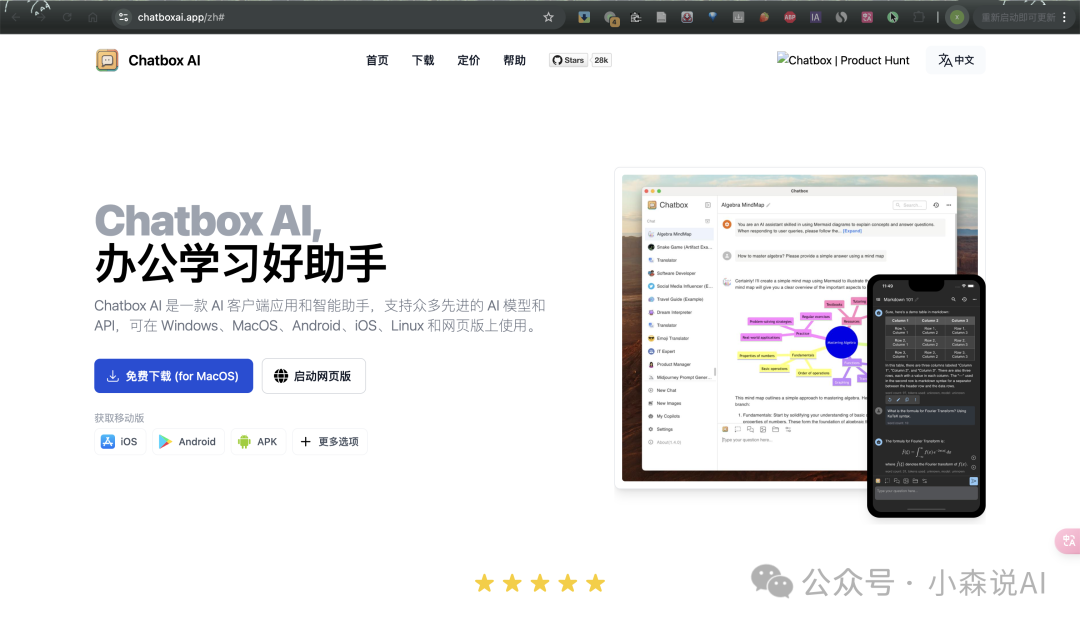Open the browser three-dot menu
Viewport: 1080px width, 626px height.
(1064, 17)
